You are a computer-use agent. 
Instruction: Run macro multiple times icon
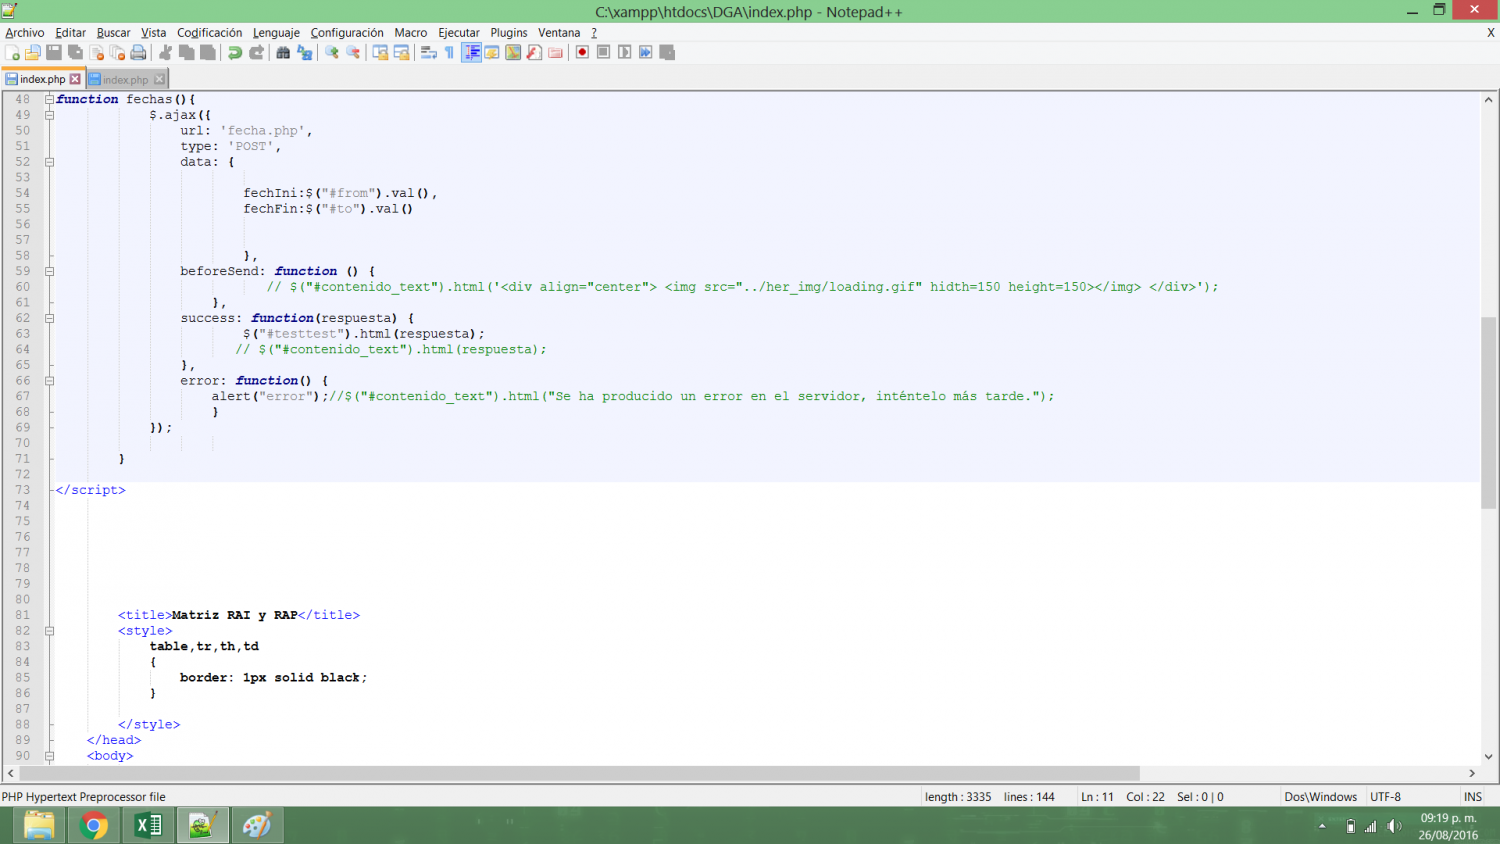click(645, 52)
